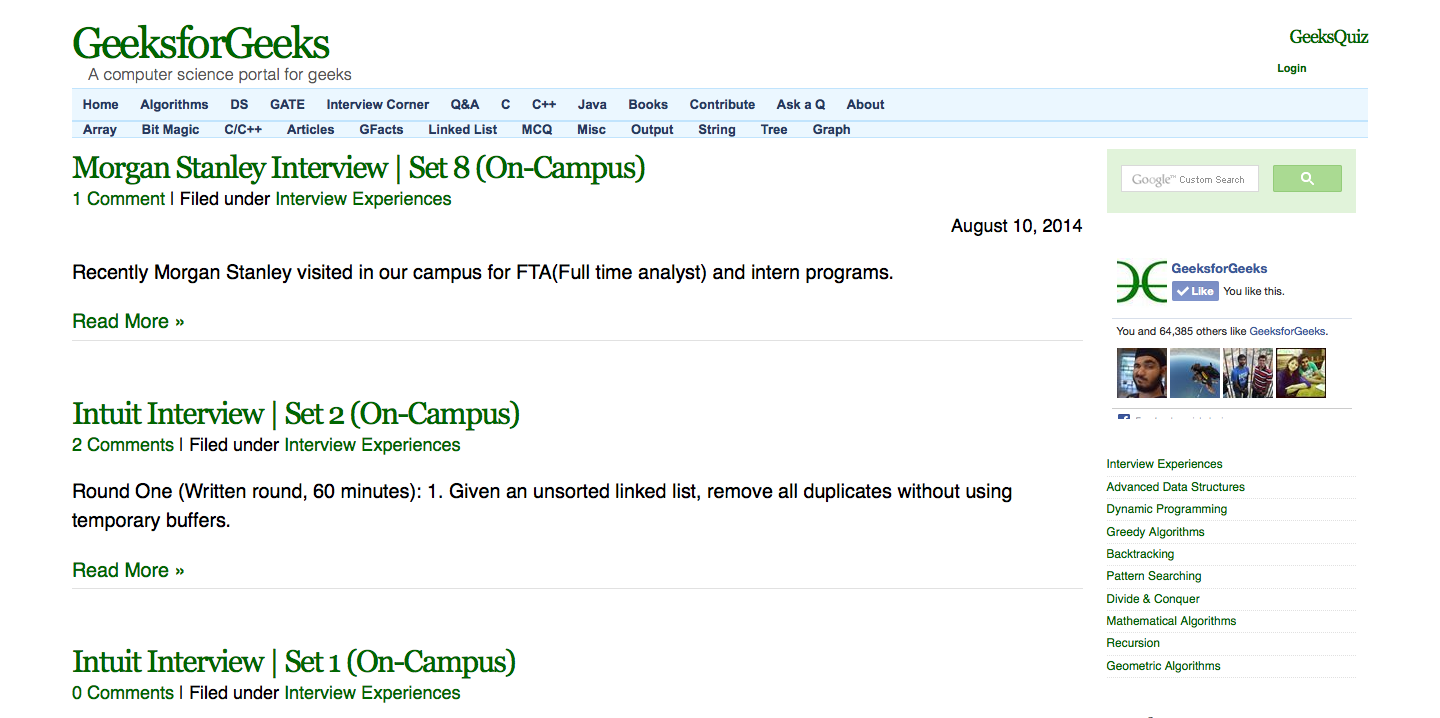
Task: Open the first Facebook fan profile photo
Action: [1141, 373]
